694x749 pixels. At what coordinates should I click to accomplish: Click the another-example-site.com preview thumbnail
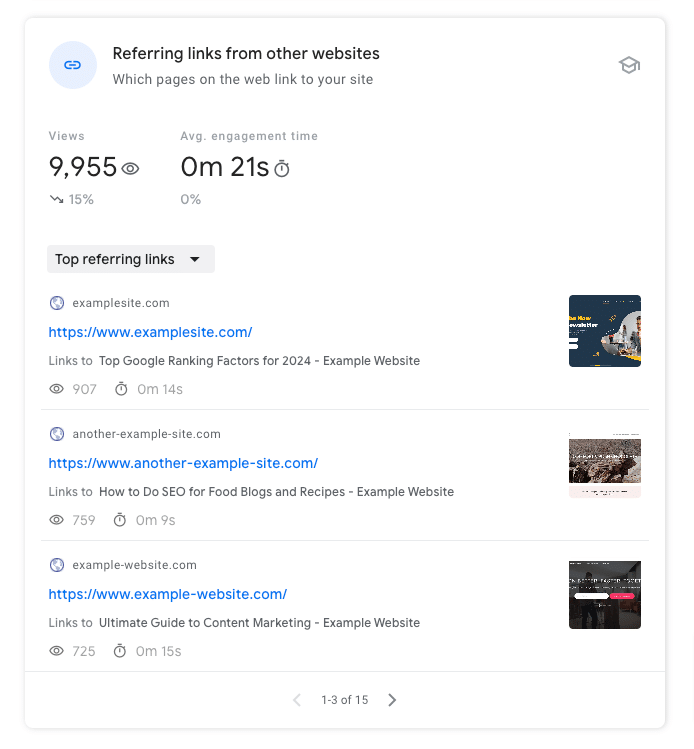point(605,465)
